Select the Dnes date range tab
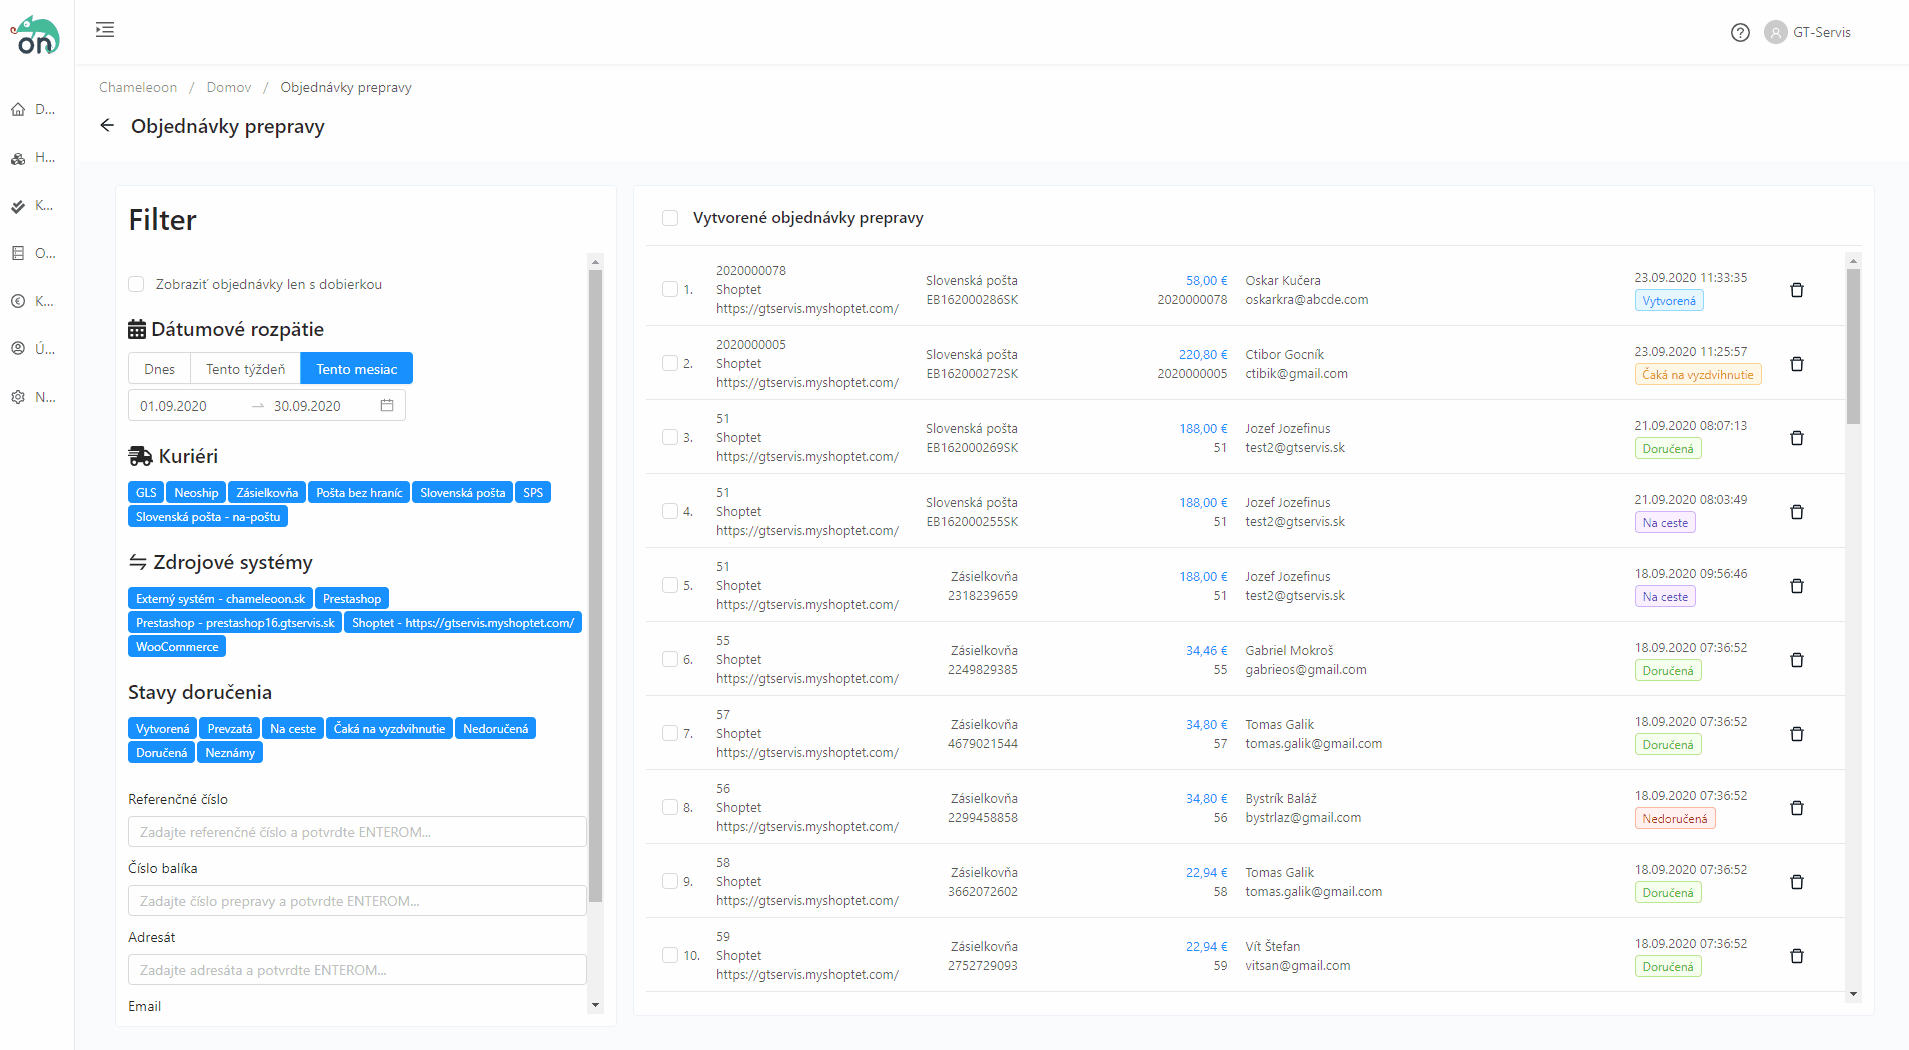1909x1050 pixels. pos(159,369)
